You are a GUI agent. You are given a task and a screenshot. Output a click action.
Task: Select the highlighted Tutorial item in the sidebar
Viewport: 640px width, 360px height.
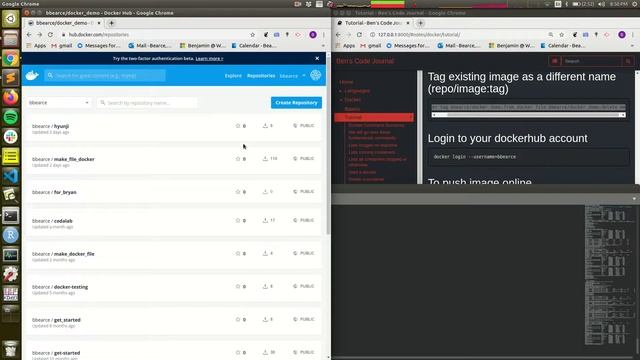pyautogui.click(x=373, y=117)
